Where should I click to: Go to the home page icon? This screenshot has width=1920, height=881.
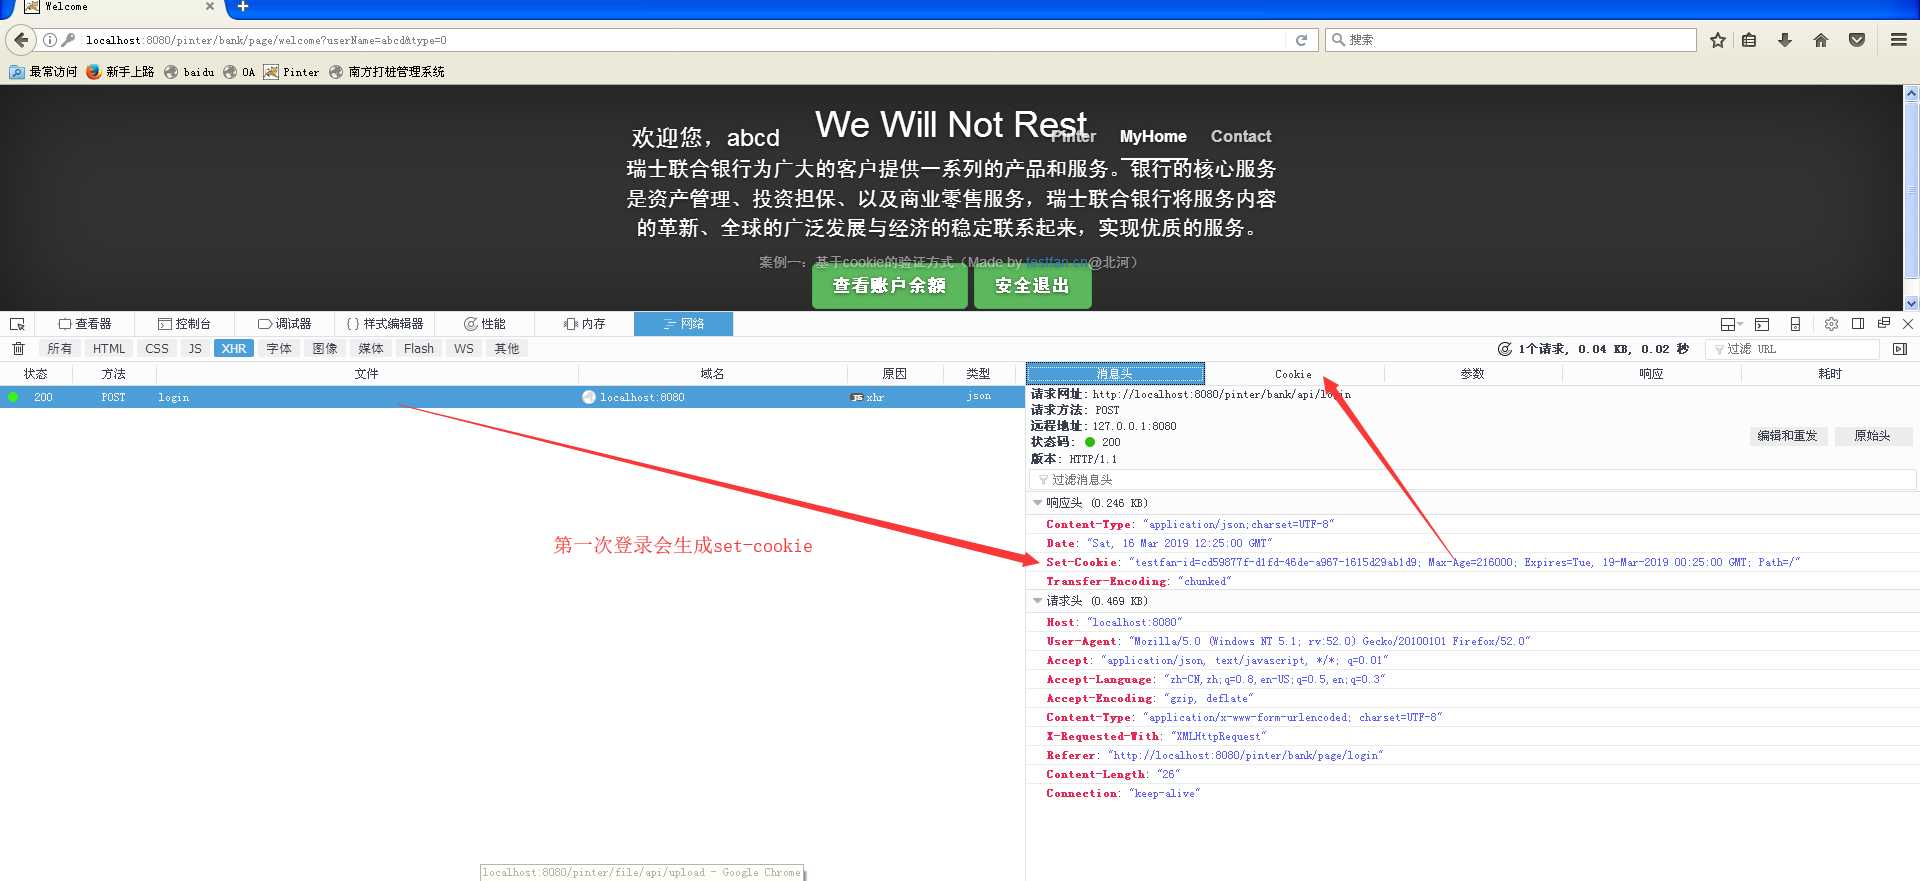(x=1820, y=40)
